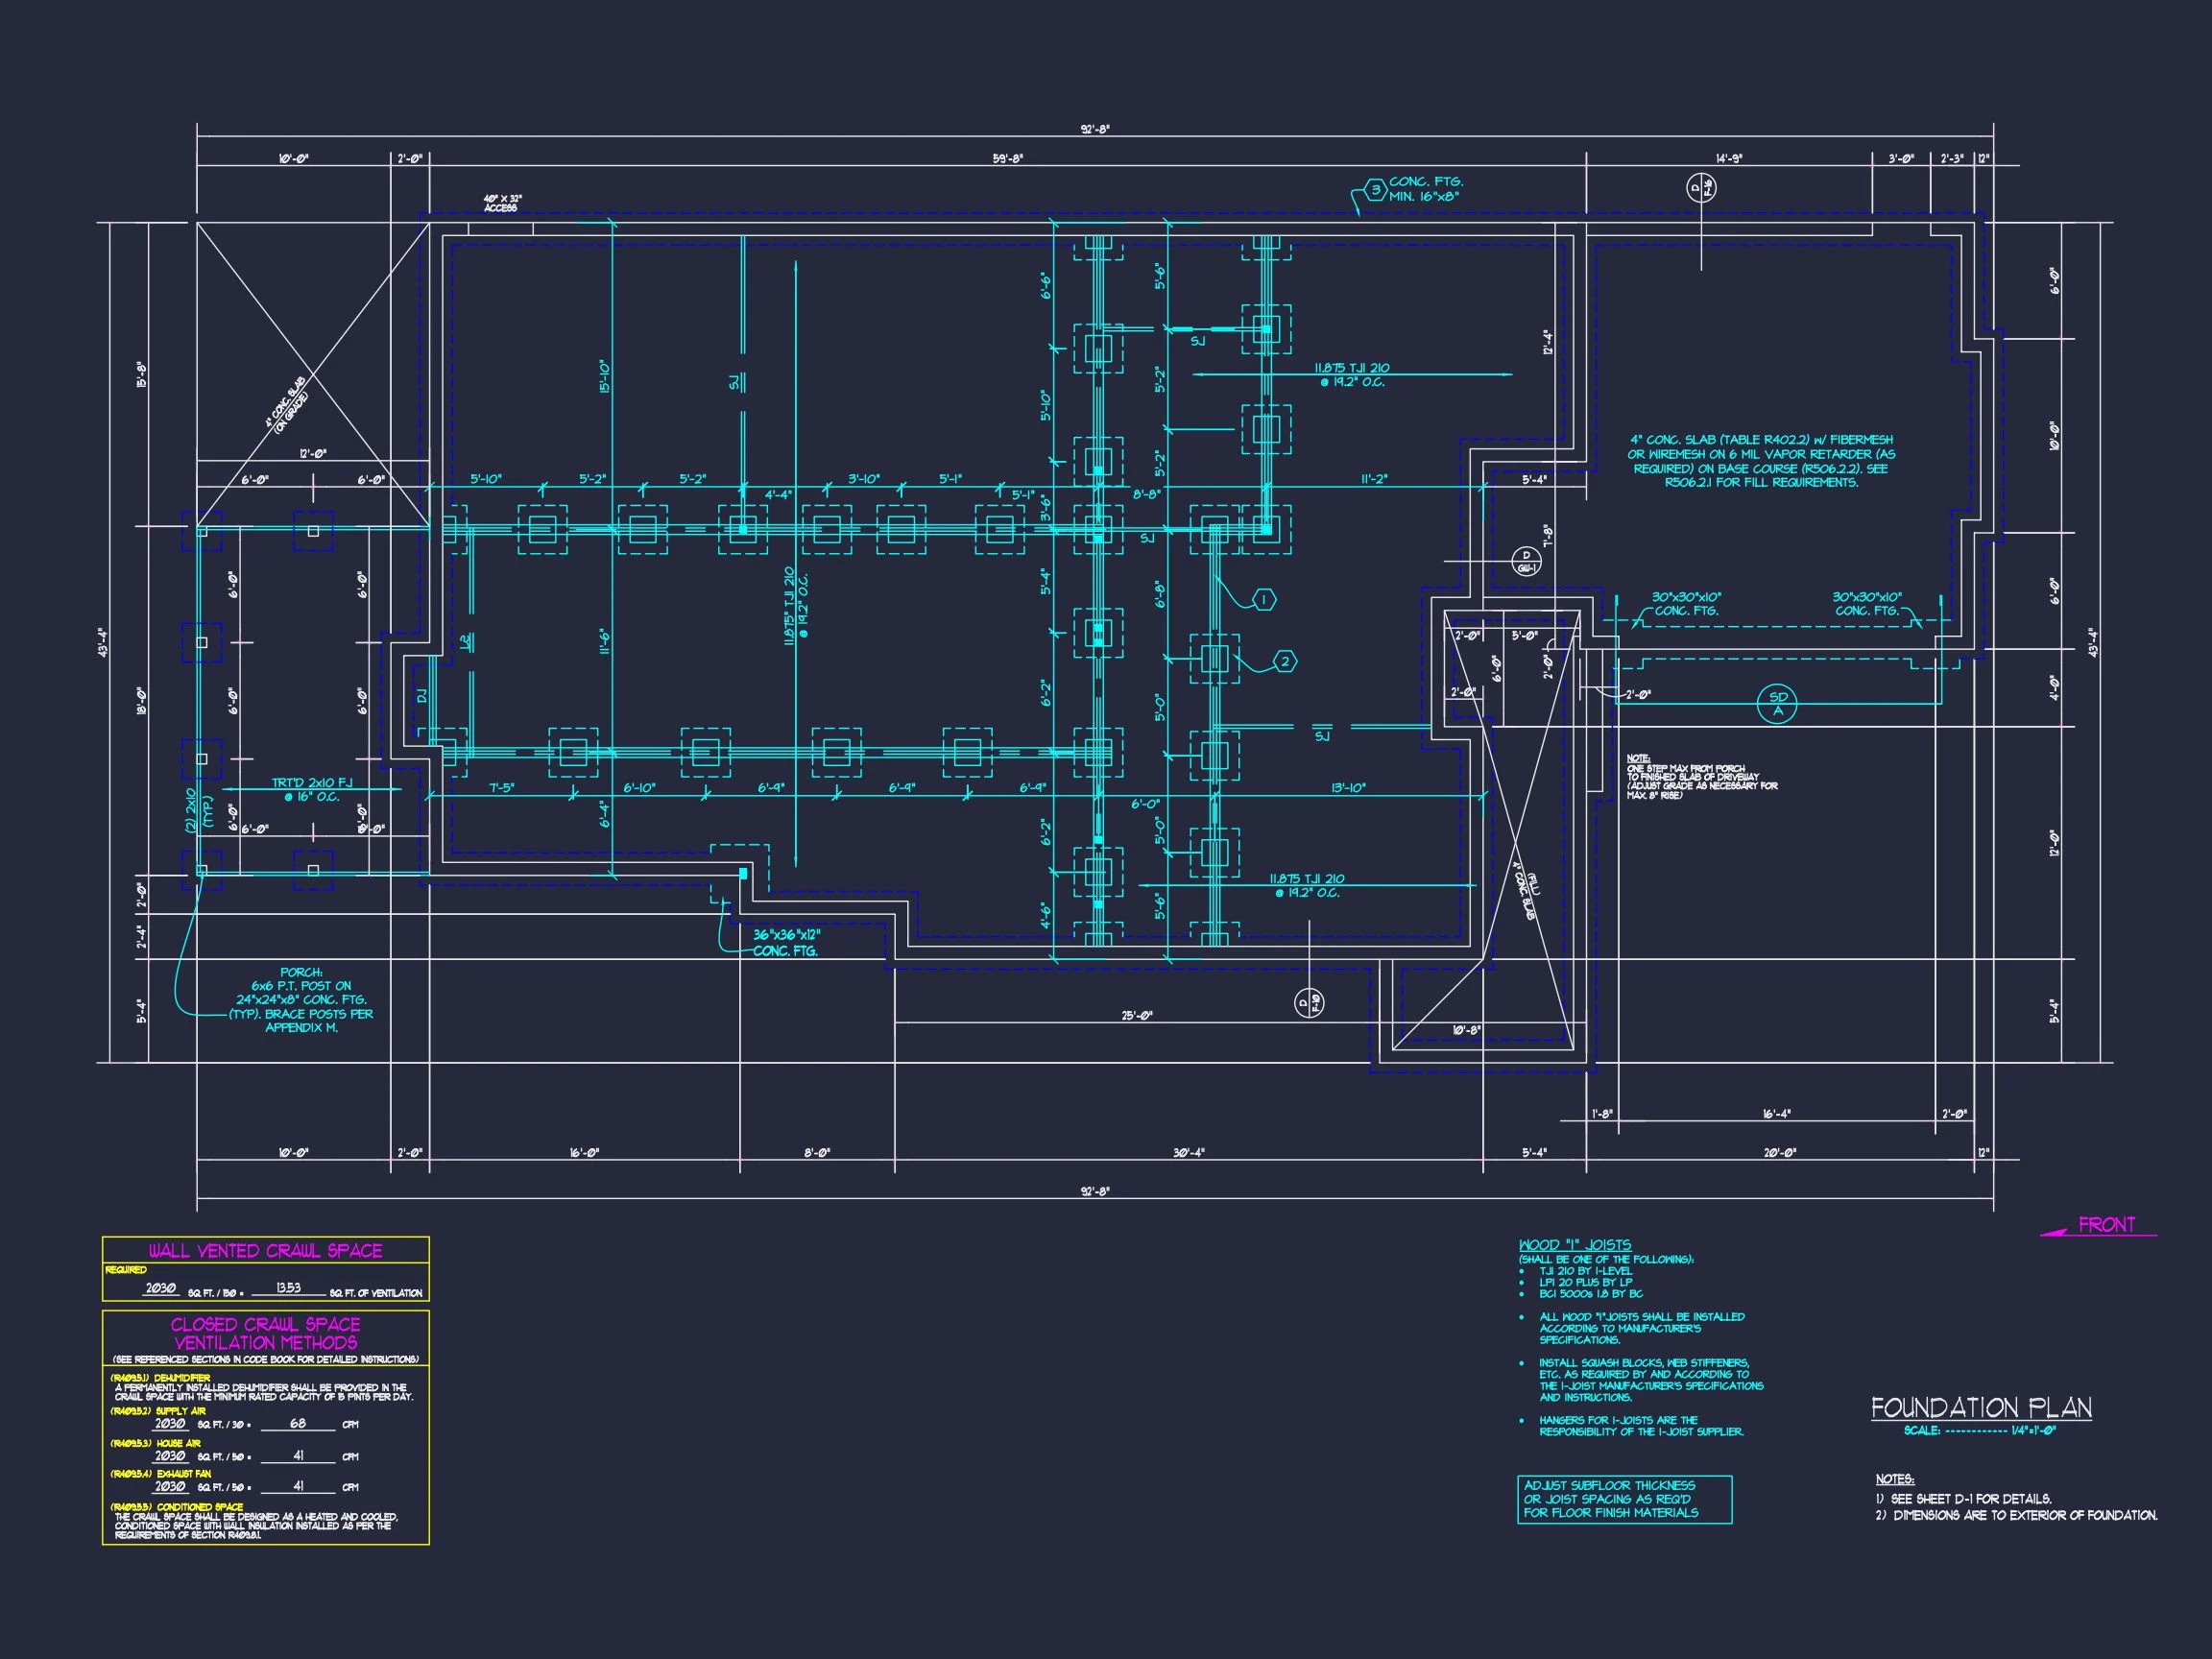Click the circled SD A detail marker
The height and width of the screenshot is (1659, 2212).
(x=1777, y=704)
